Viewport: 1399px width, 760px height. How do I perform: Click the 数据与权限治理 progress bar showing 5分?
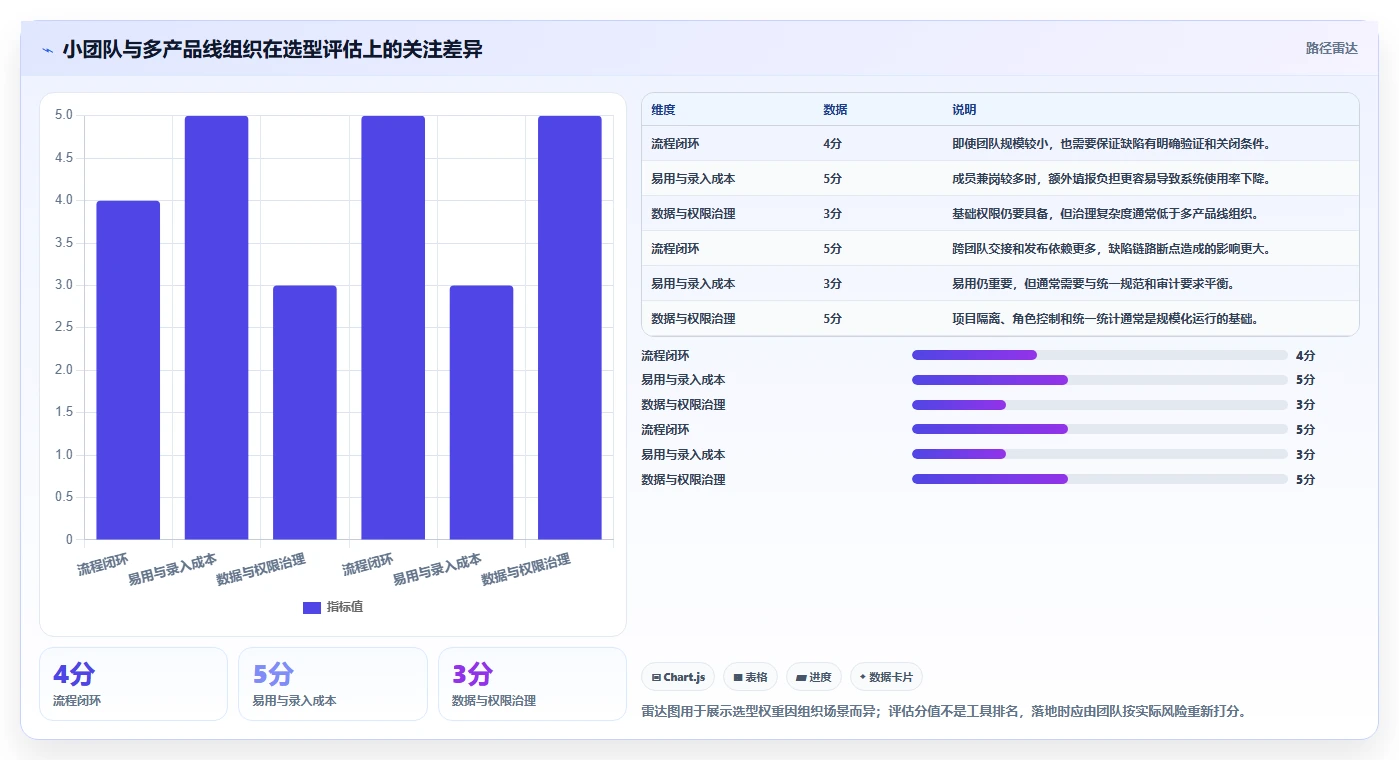(x=1100, y=479)
